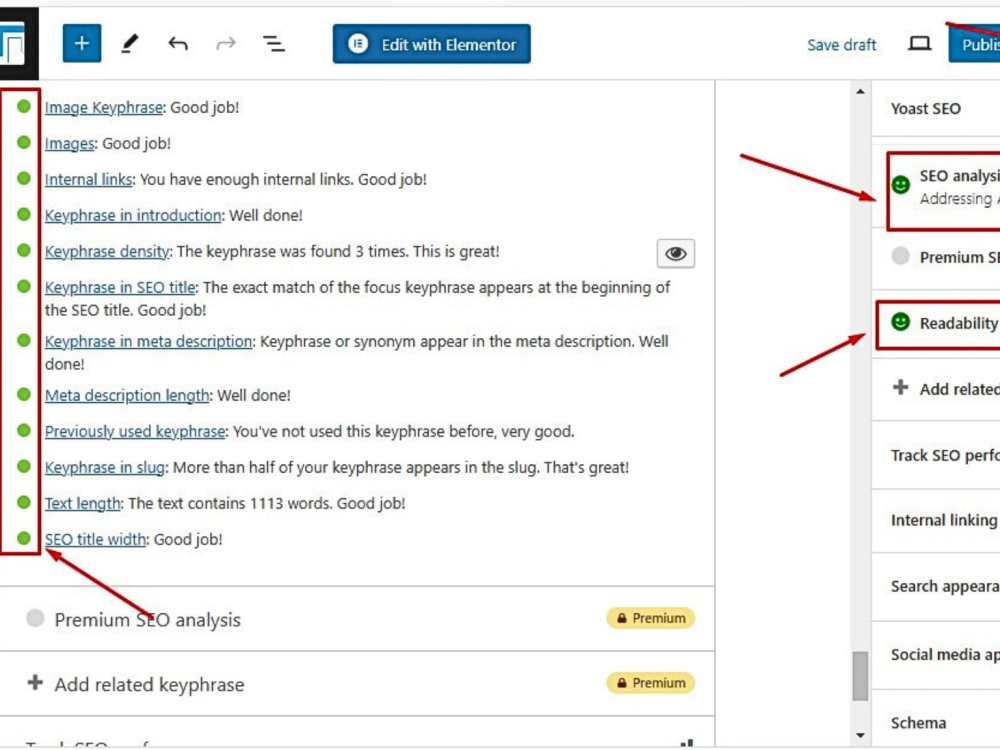Screen dimensions: 1000x750
Task: Click the scrollbar down arrow
Action: [x=860, y=735]
